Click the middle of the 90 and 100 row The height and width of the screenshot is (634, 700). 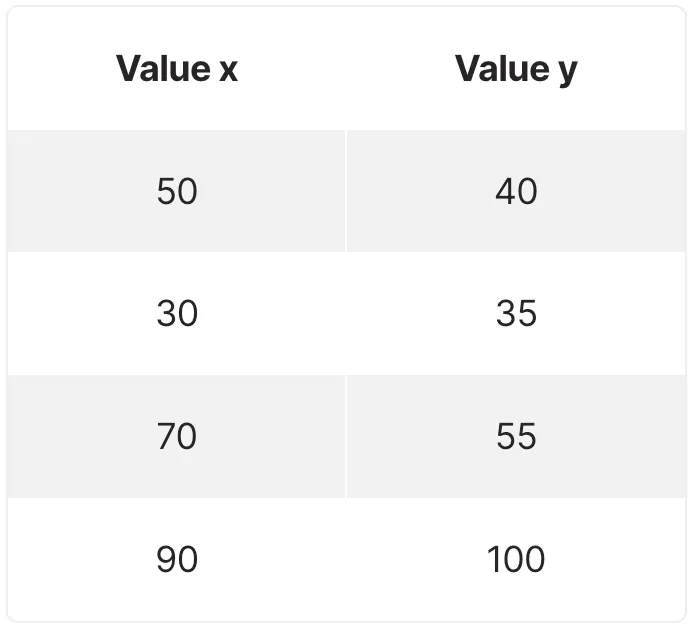pos(346,559)
